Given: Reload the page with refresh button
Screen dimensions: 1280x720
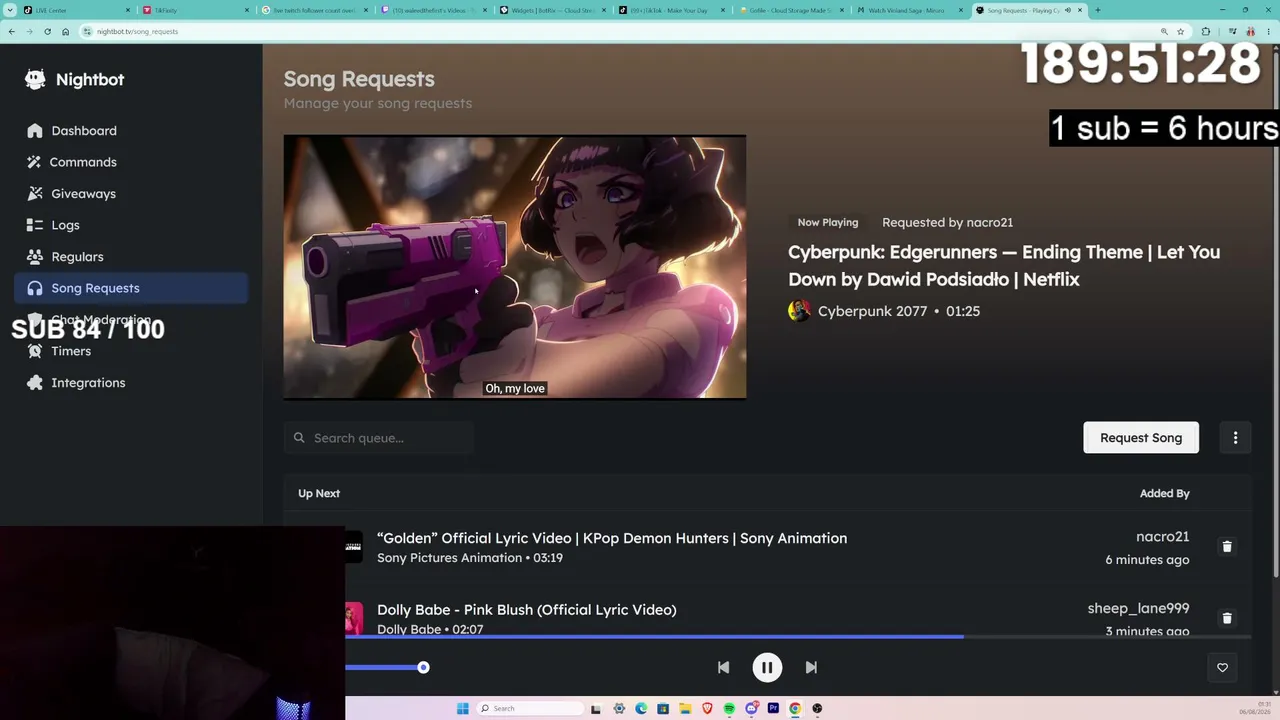Looking at the screenshot, I should (x=47, y=31).
